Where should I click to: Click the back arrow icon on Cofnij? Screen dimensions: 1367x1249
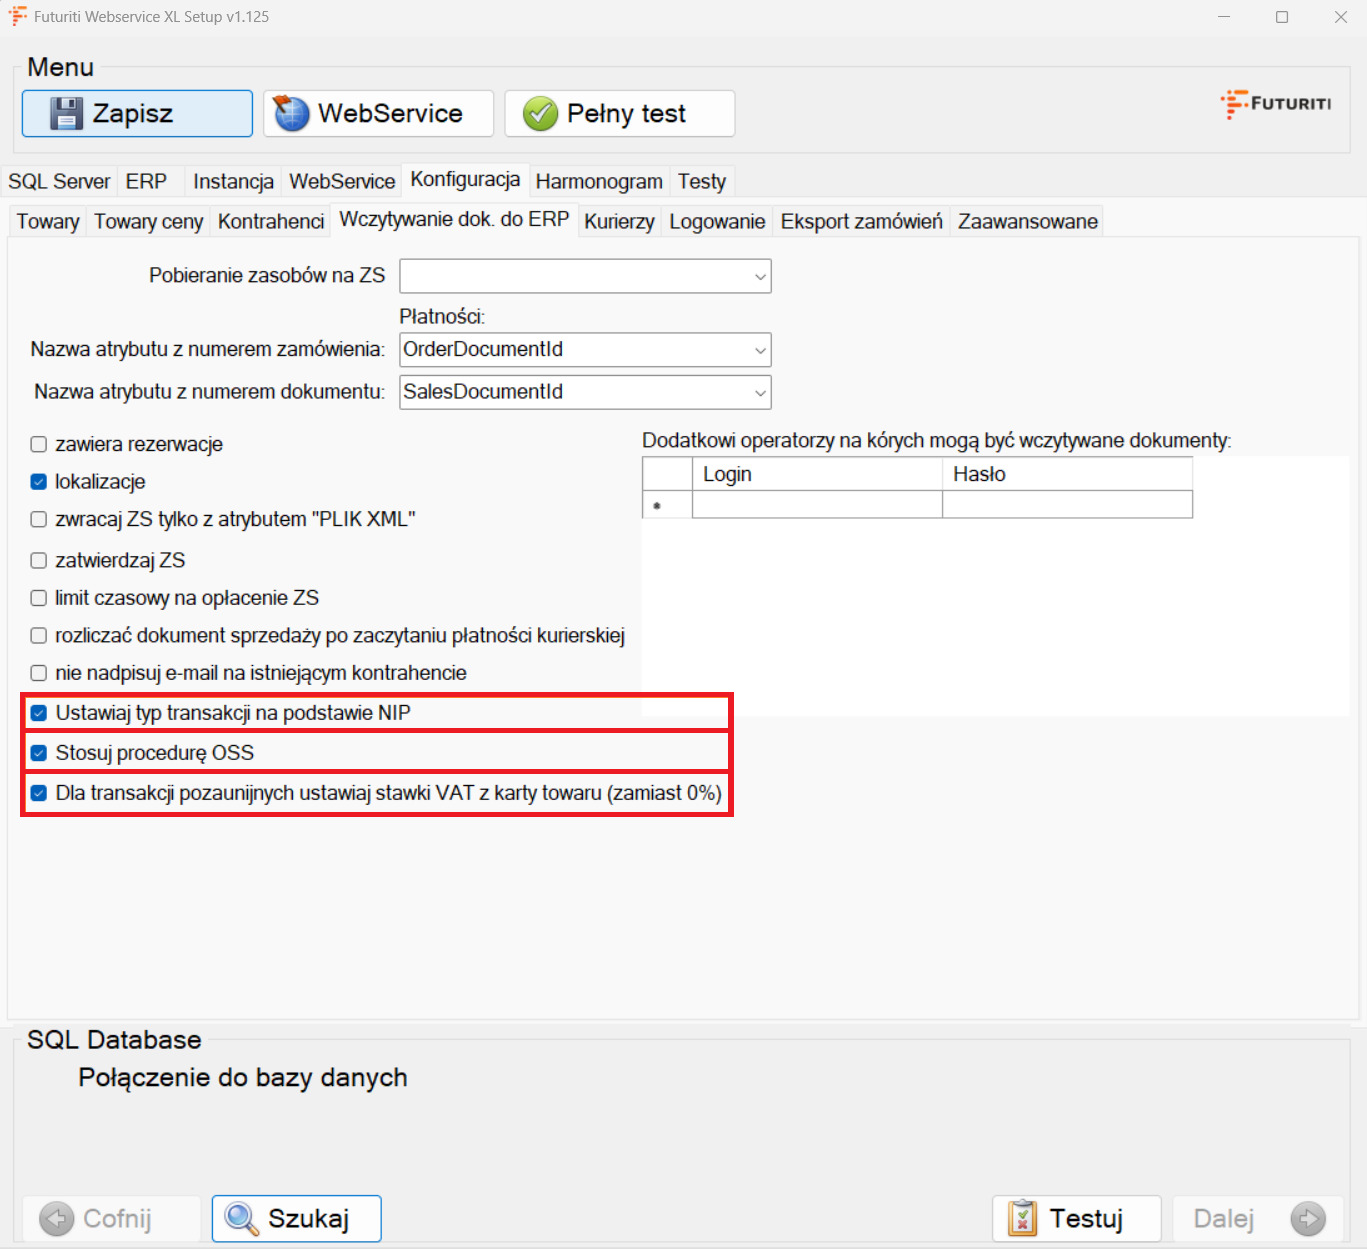57,1219
